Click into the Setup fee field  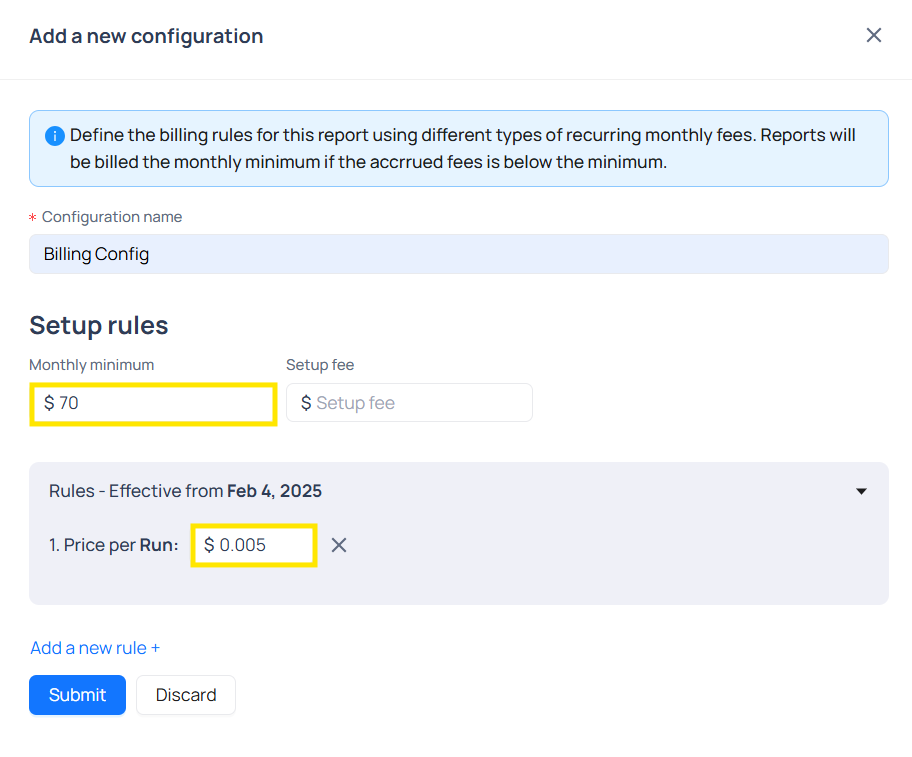click(x=420, y=403)
